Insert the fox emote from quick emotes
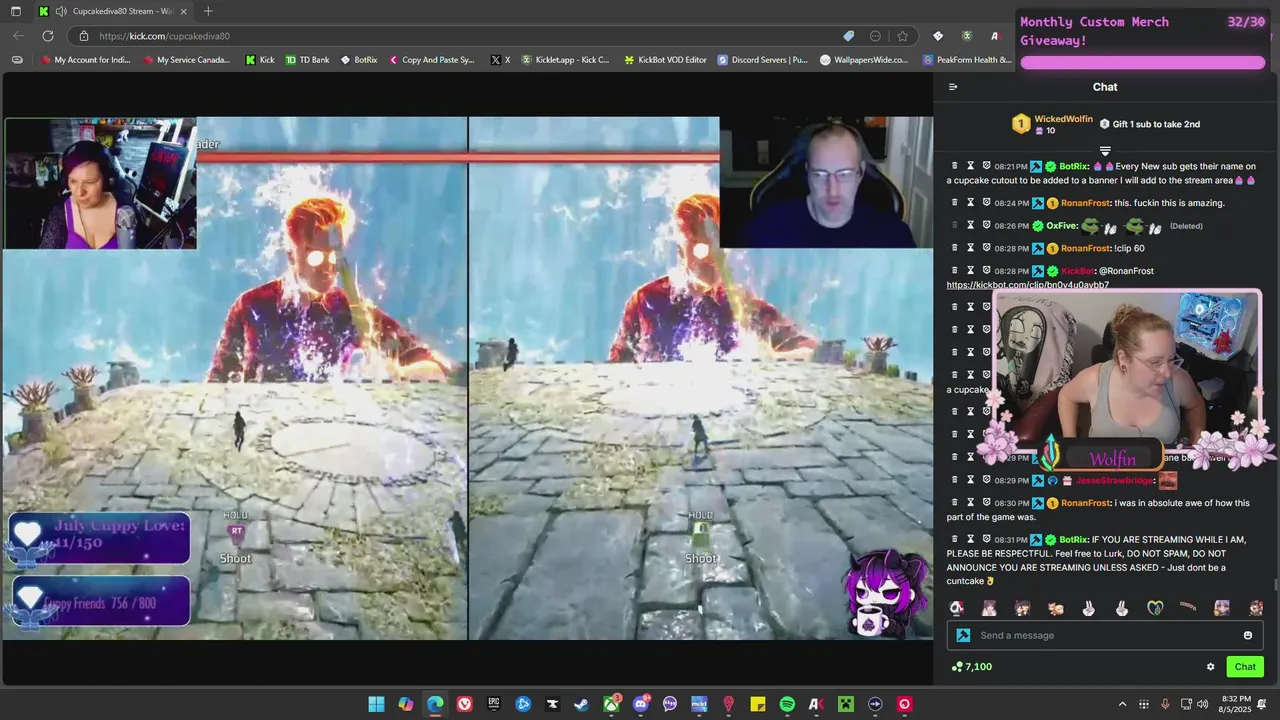The width and height of the screenshot is (1280, 720). tap(1055, 608)
